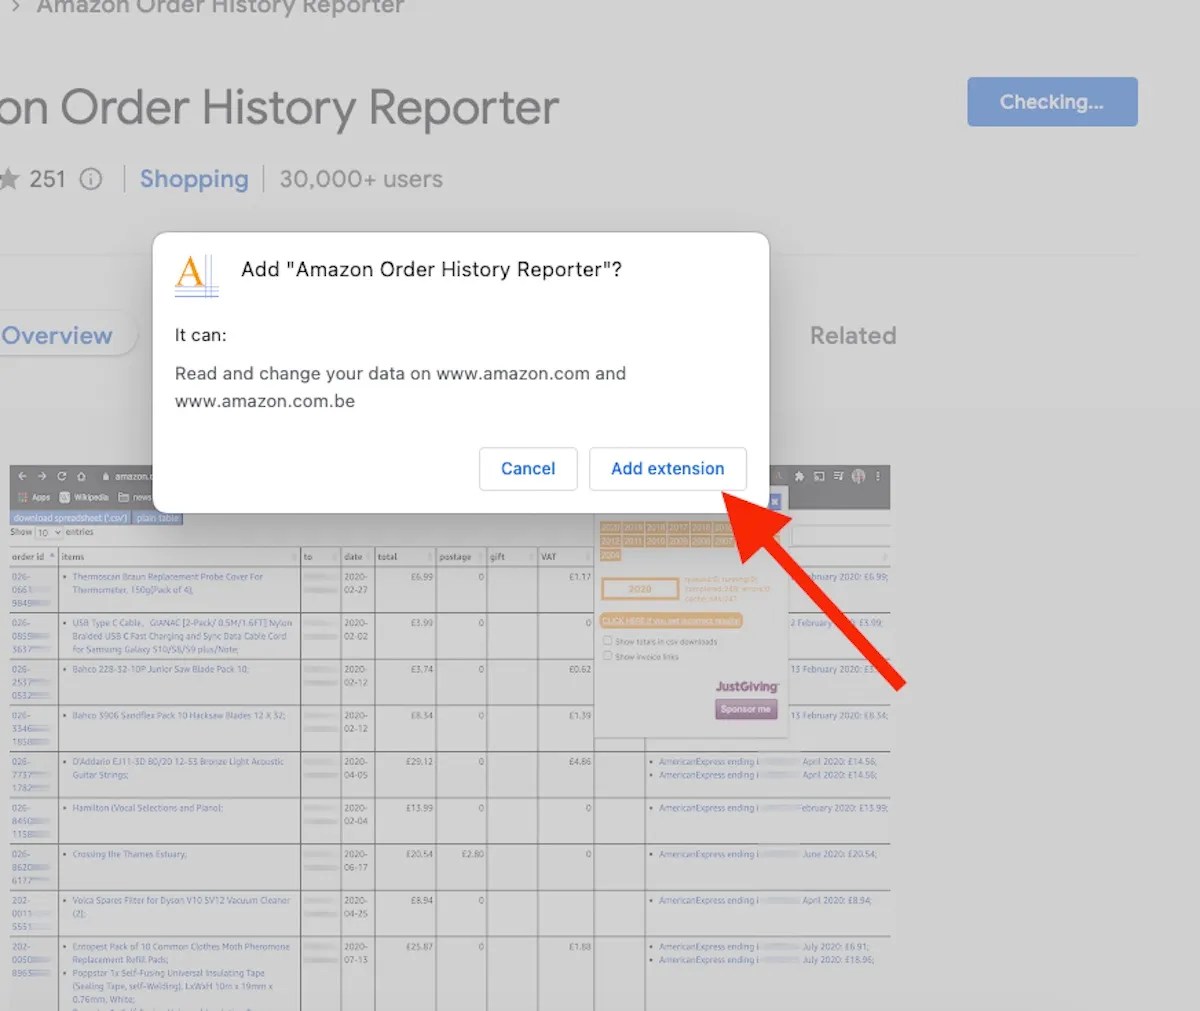Click the forward arrow in preview screenshot
Viewport: 1200px width, 1011px height.
point(42,477)
